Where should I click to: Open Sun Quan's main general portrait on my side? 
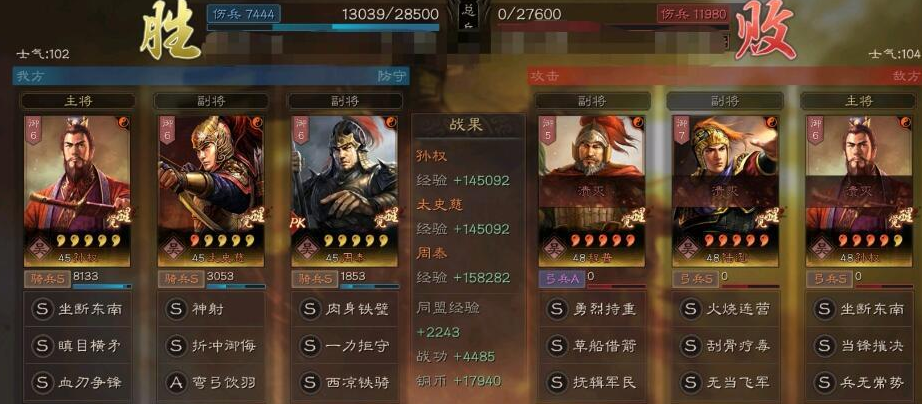(x=77, y=191)
